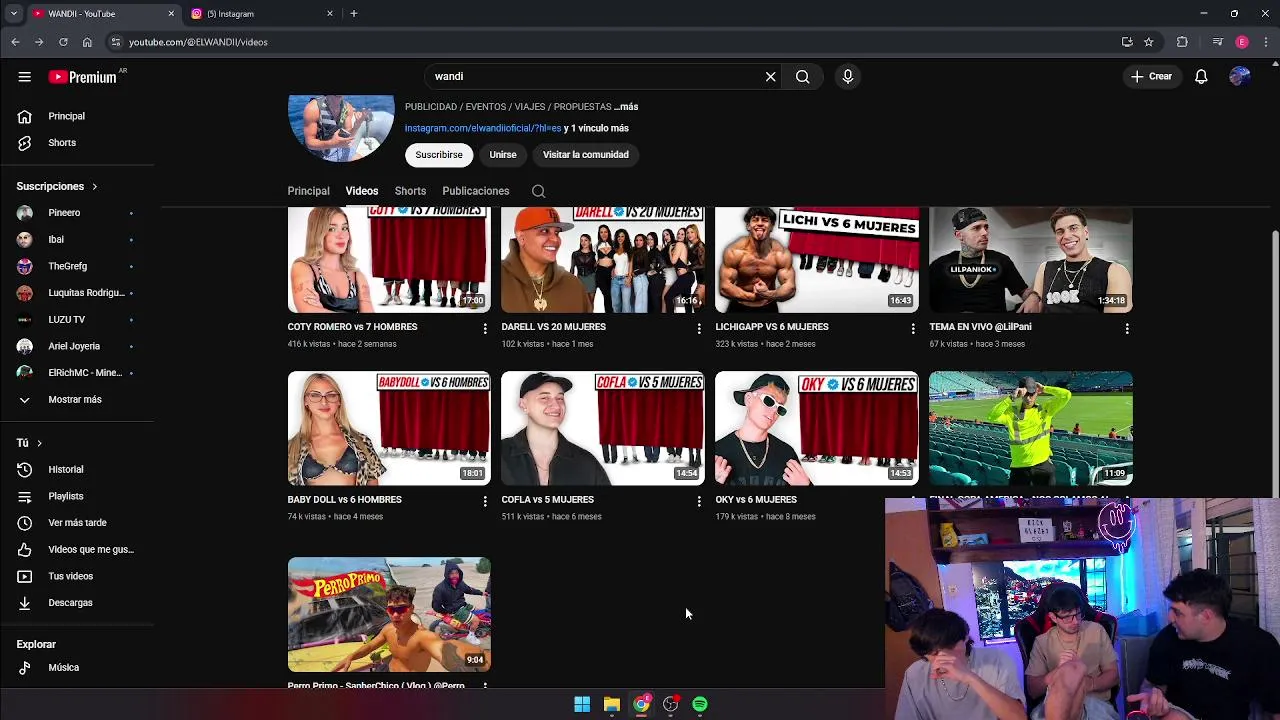Go back in browser history

pyautogui.click(x=15, y=42)
